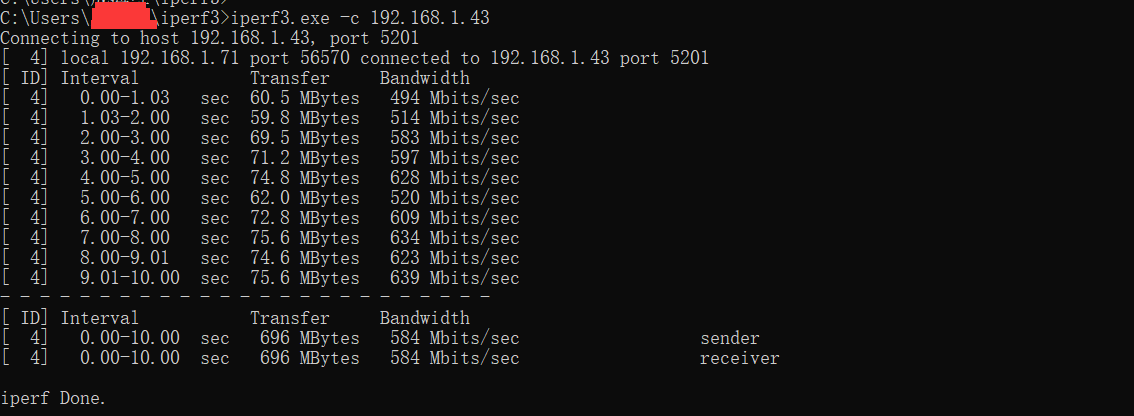The height and width of the screenshot is (416, 1134).
Task: Click the 597 Mbits/sec bandwidth value
Action: [455, 158]
